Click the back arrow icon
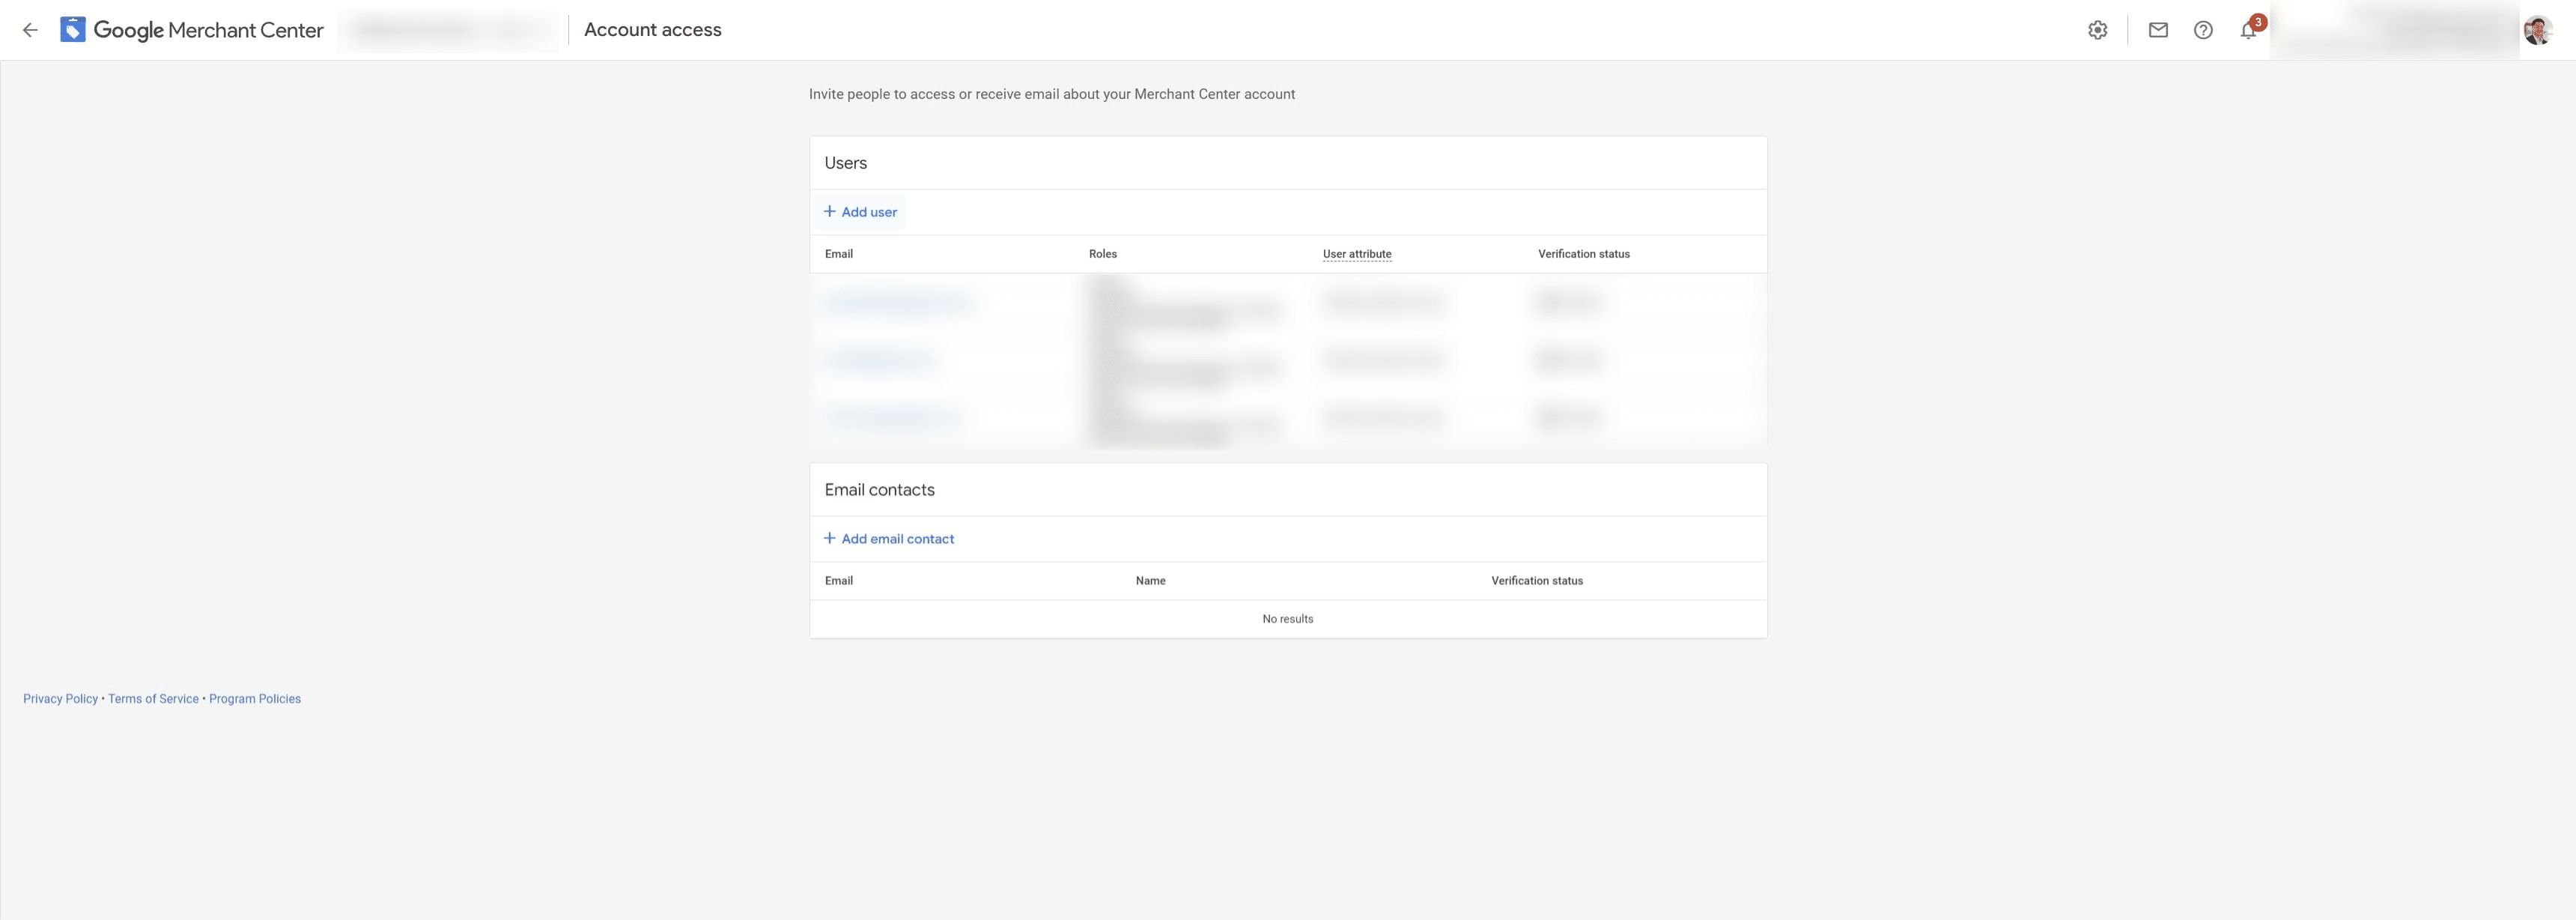This screenshot has width=2576, height=920. [30, 30]
